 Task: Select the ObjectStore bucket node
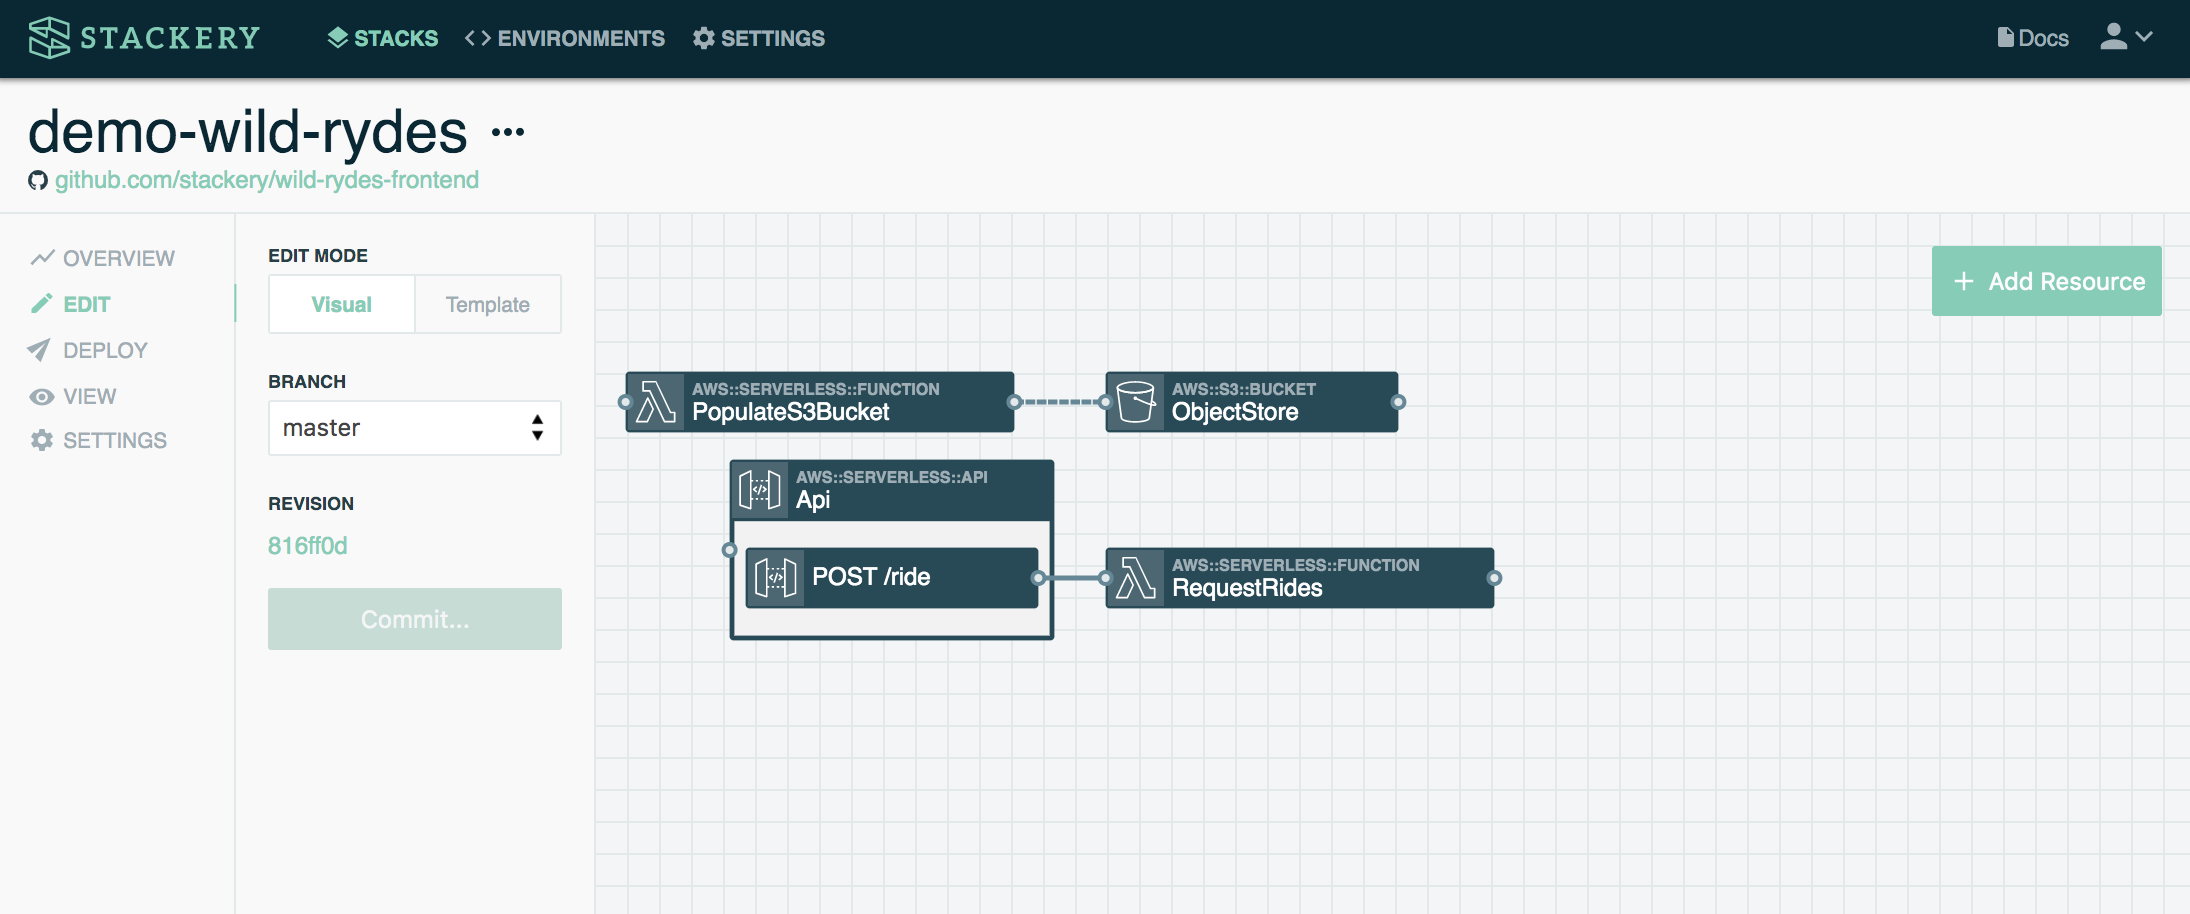point(1252,402)
